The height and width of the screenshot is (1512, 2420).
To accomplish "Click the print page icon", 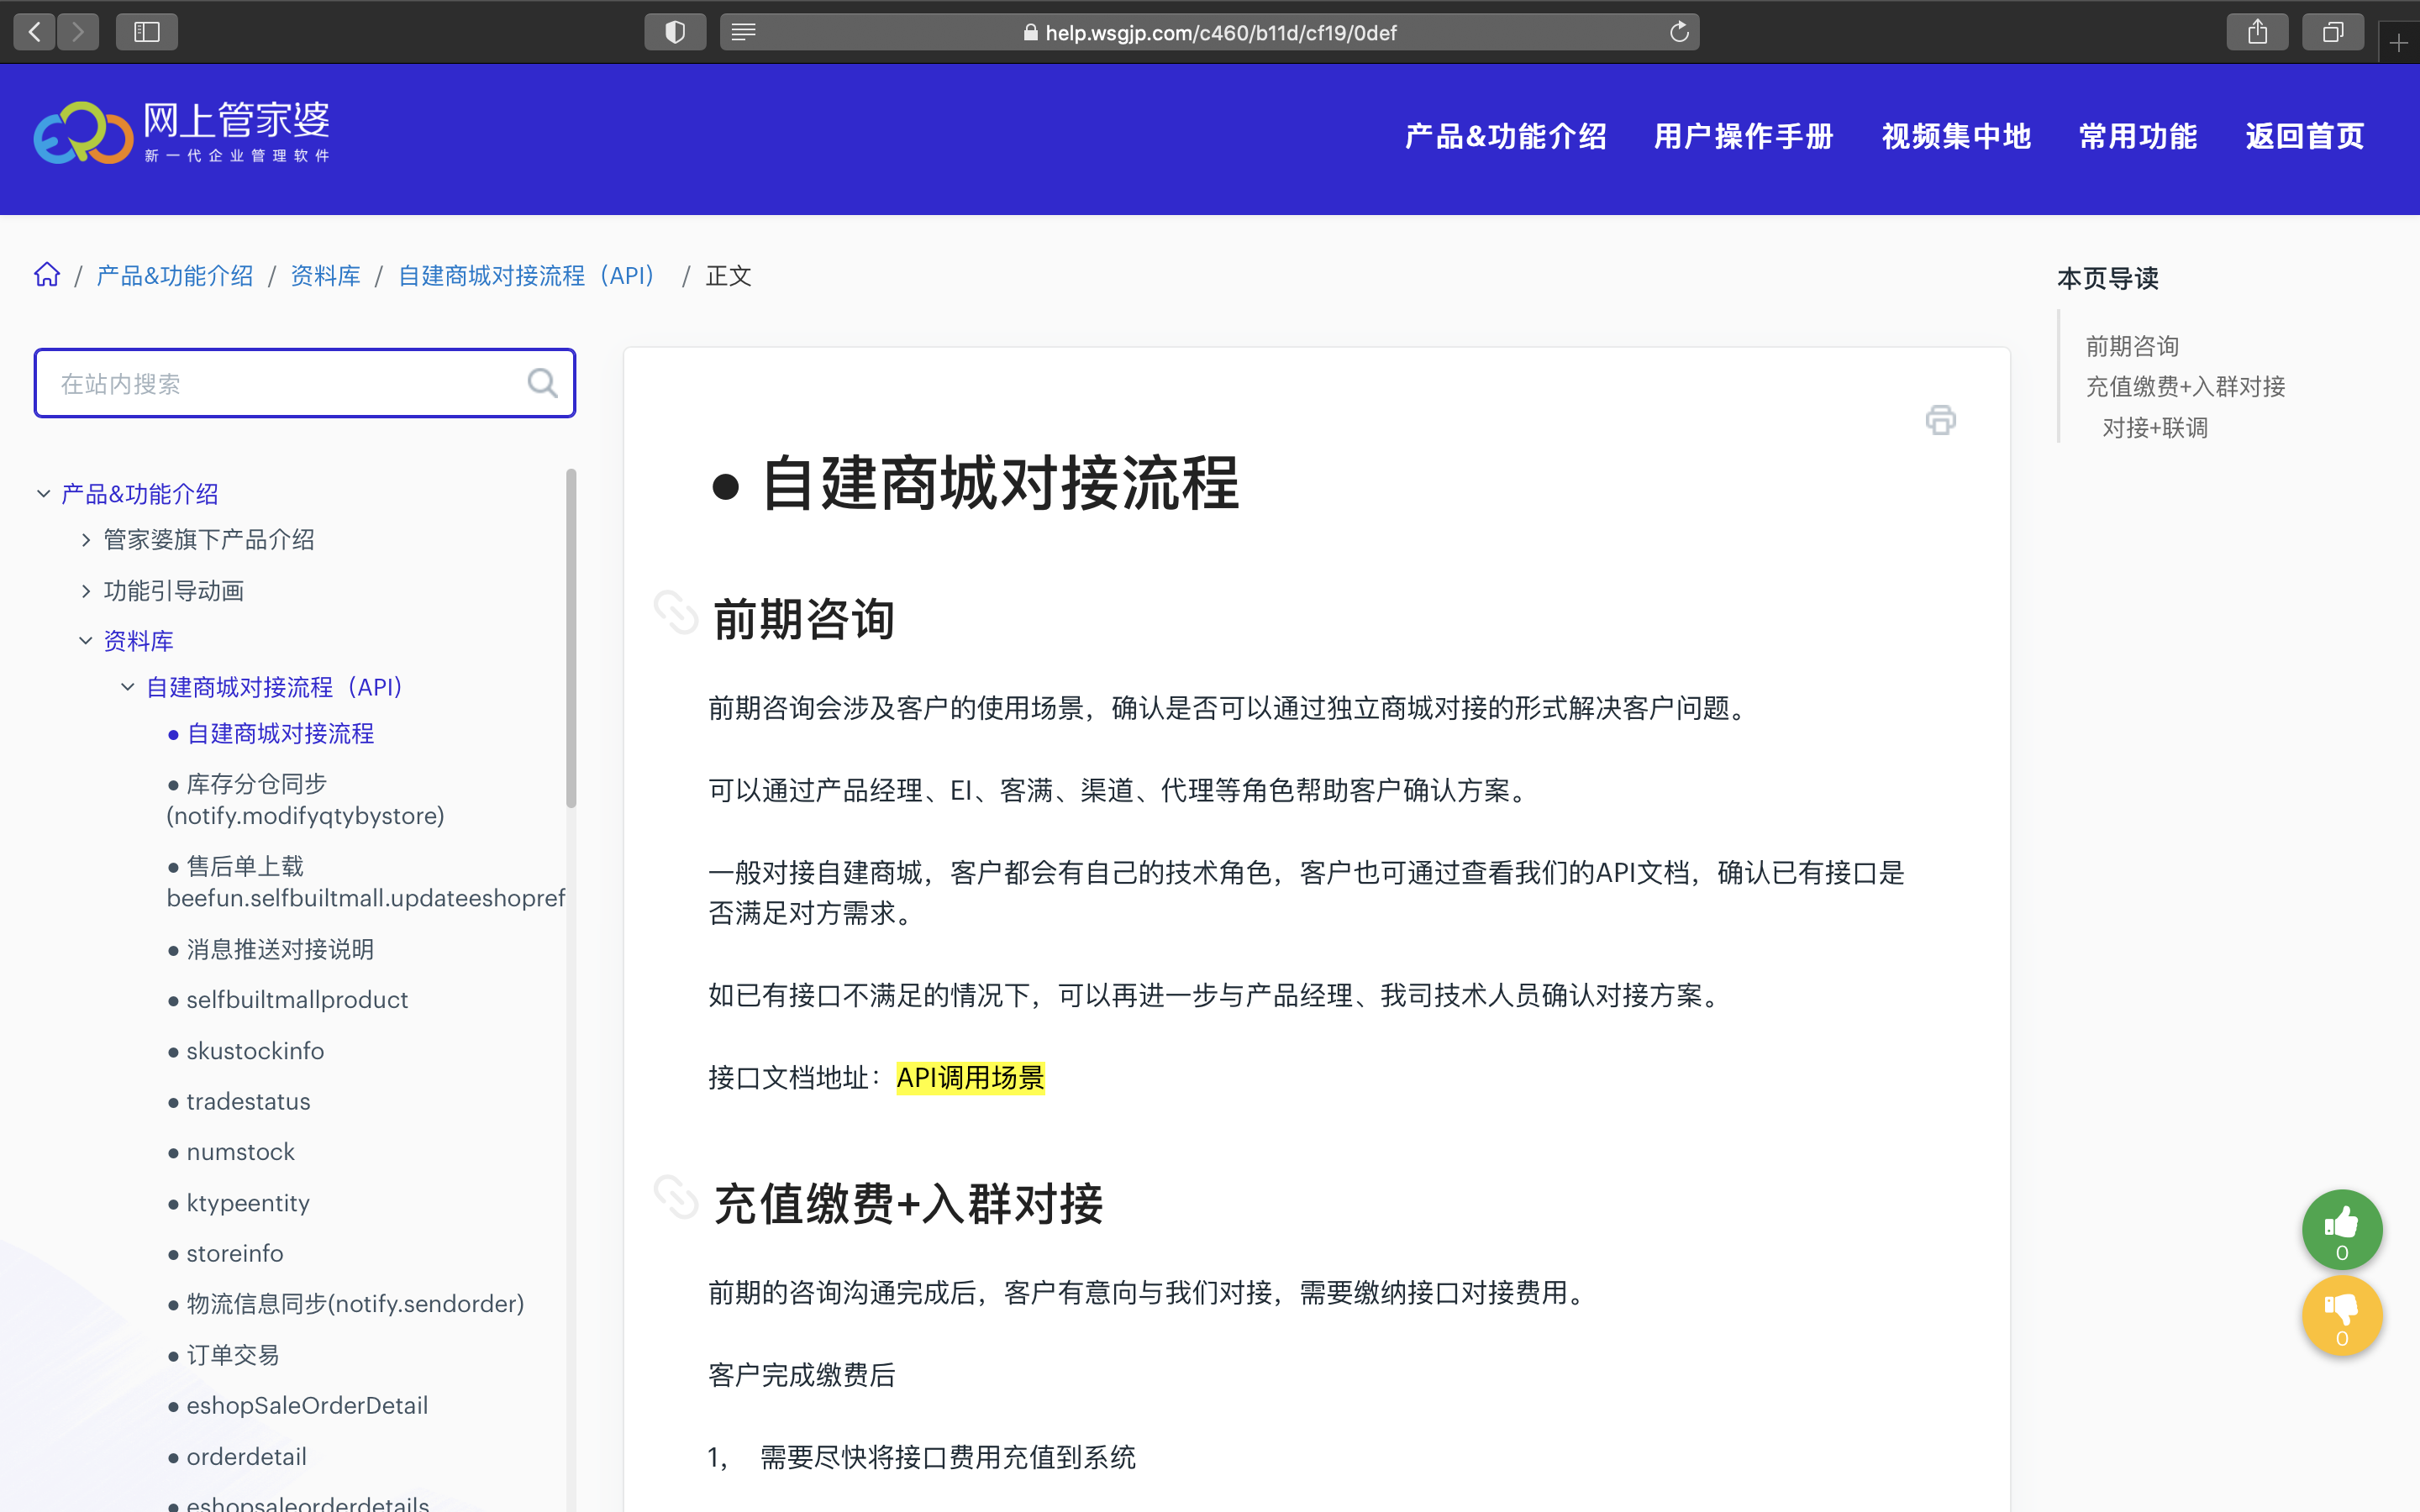I will click(1940, 420).
